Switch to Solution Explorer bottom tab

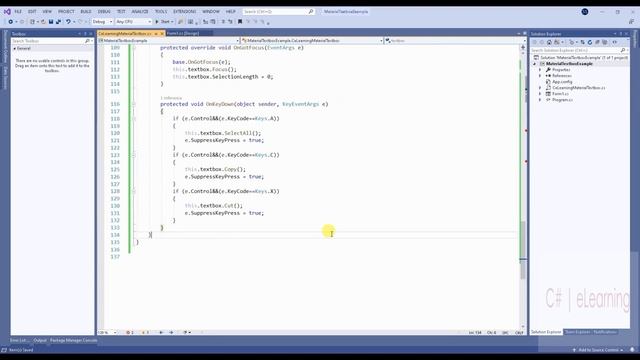click(546, 332)
